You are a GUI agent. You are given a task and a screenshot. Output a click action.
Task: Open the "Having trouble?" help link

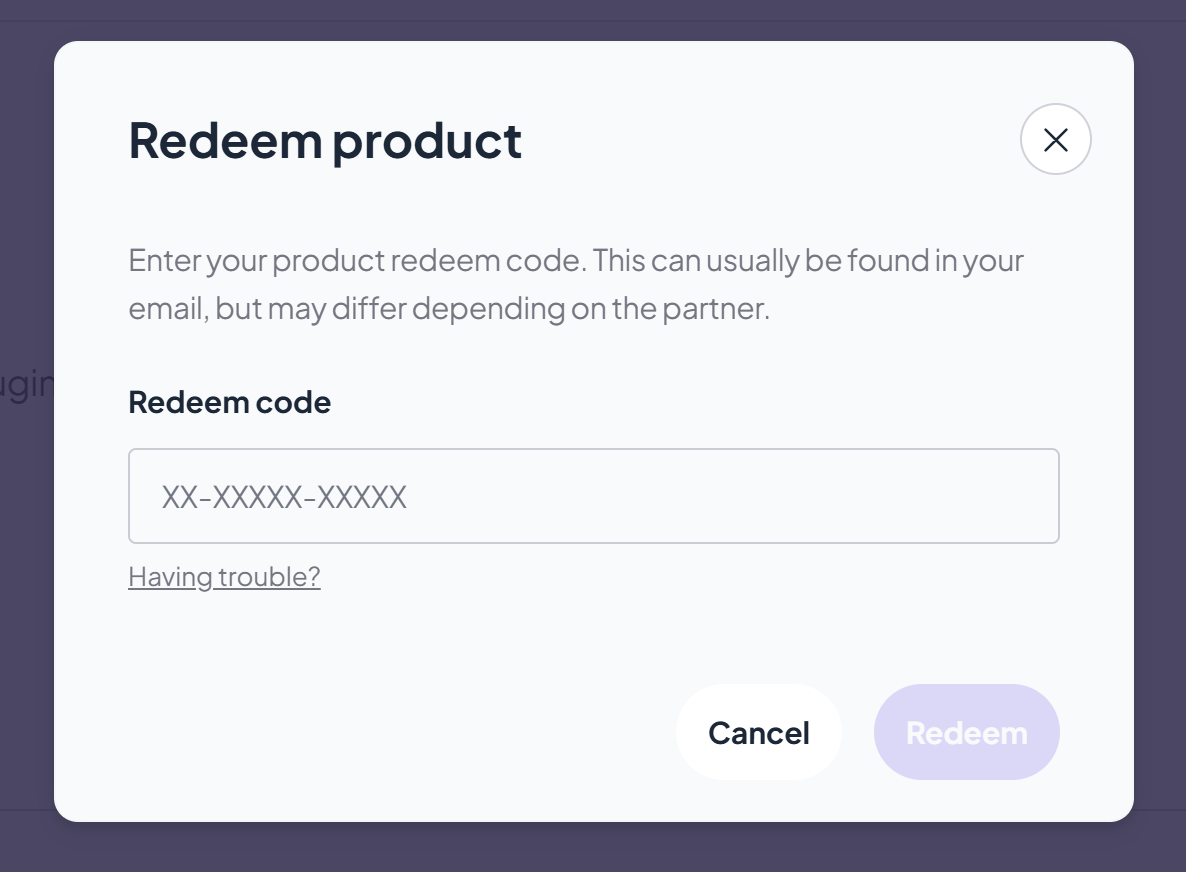coord(224,577)
